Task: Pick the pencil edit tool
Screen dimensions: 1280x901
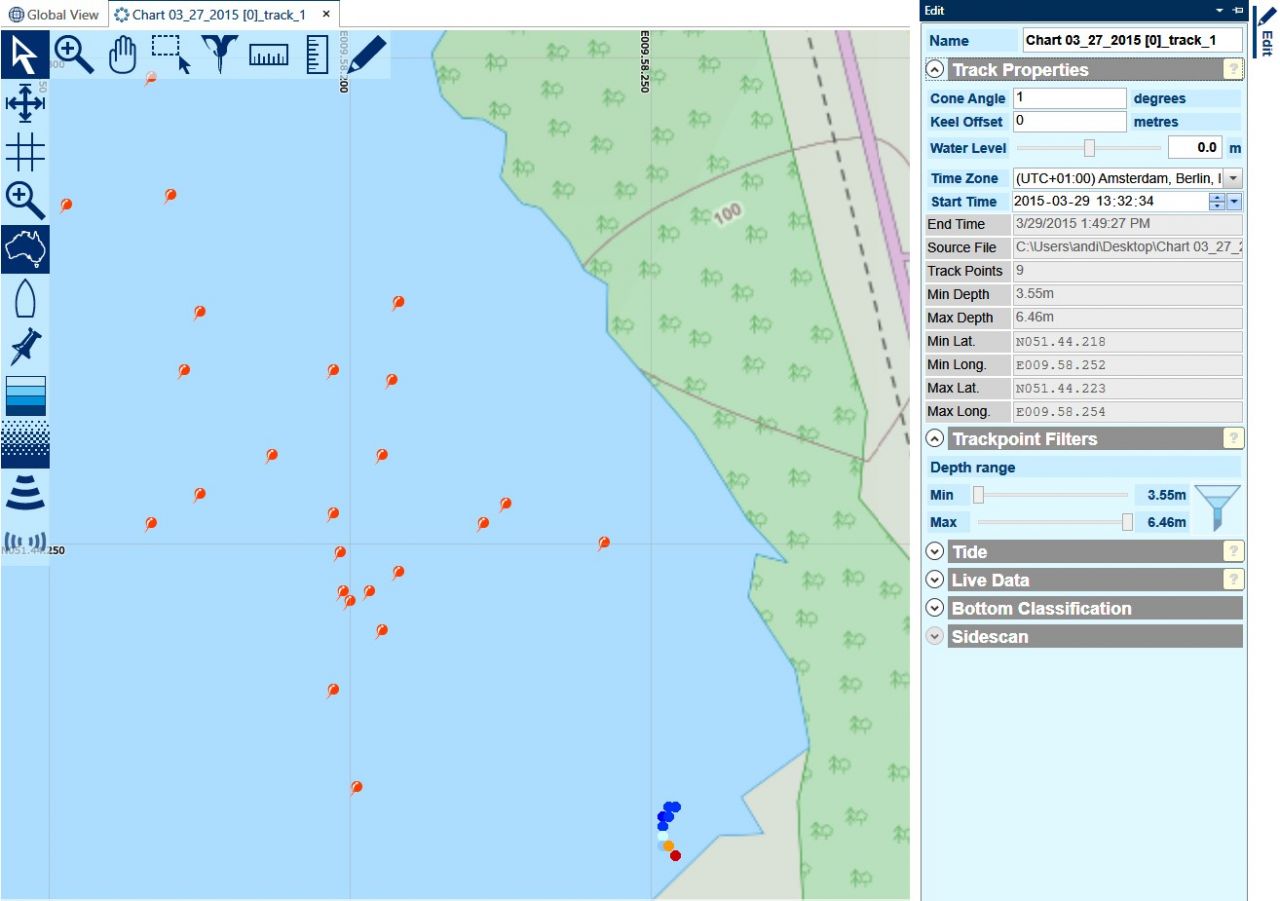Action: (366, 54)
